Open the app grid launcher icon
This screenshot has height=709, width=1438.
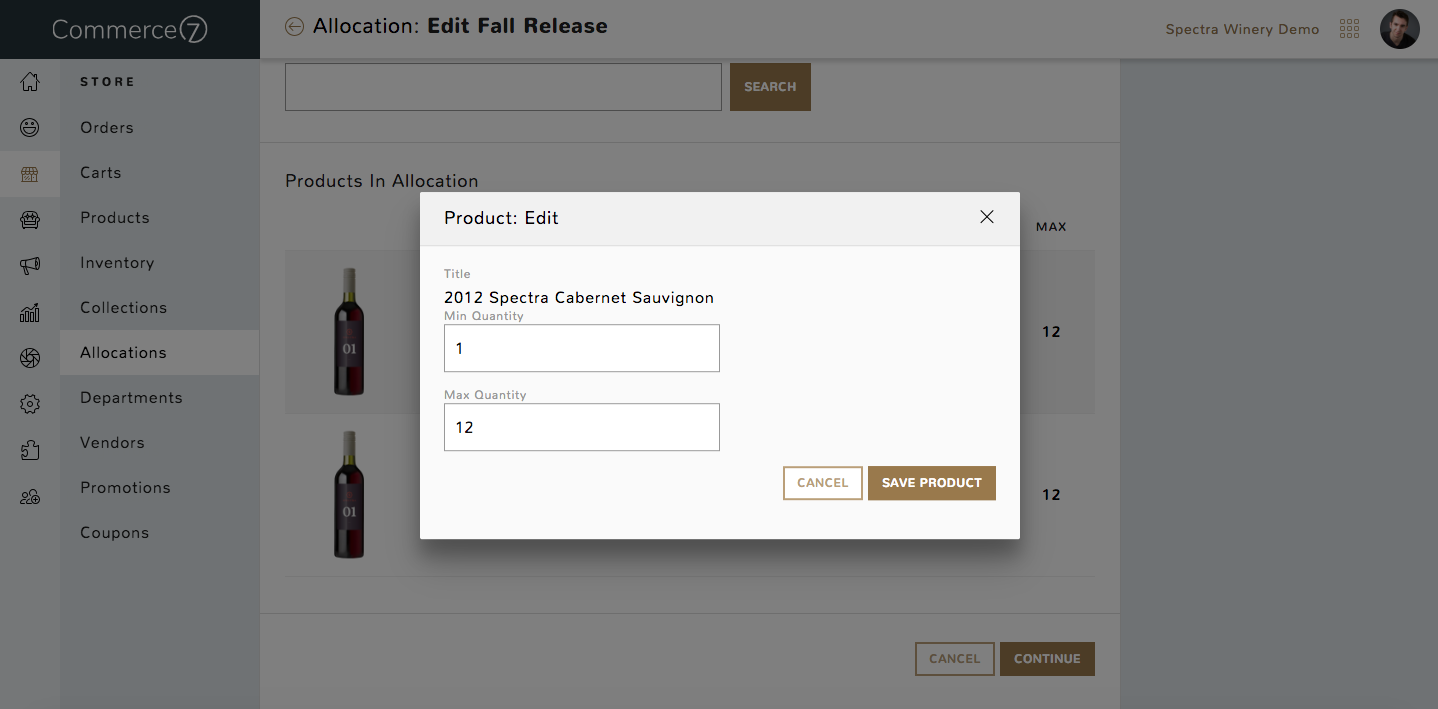click(1349, 29)
